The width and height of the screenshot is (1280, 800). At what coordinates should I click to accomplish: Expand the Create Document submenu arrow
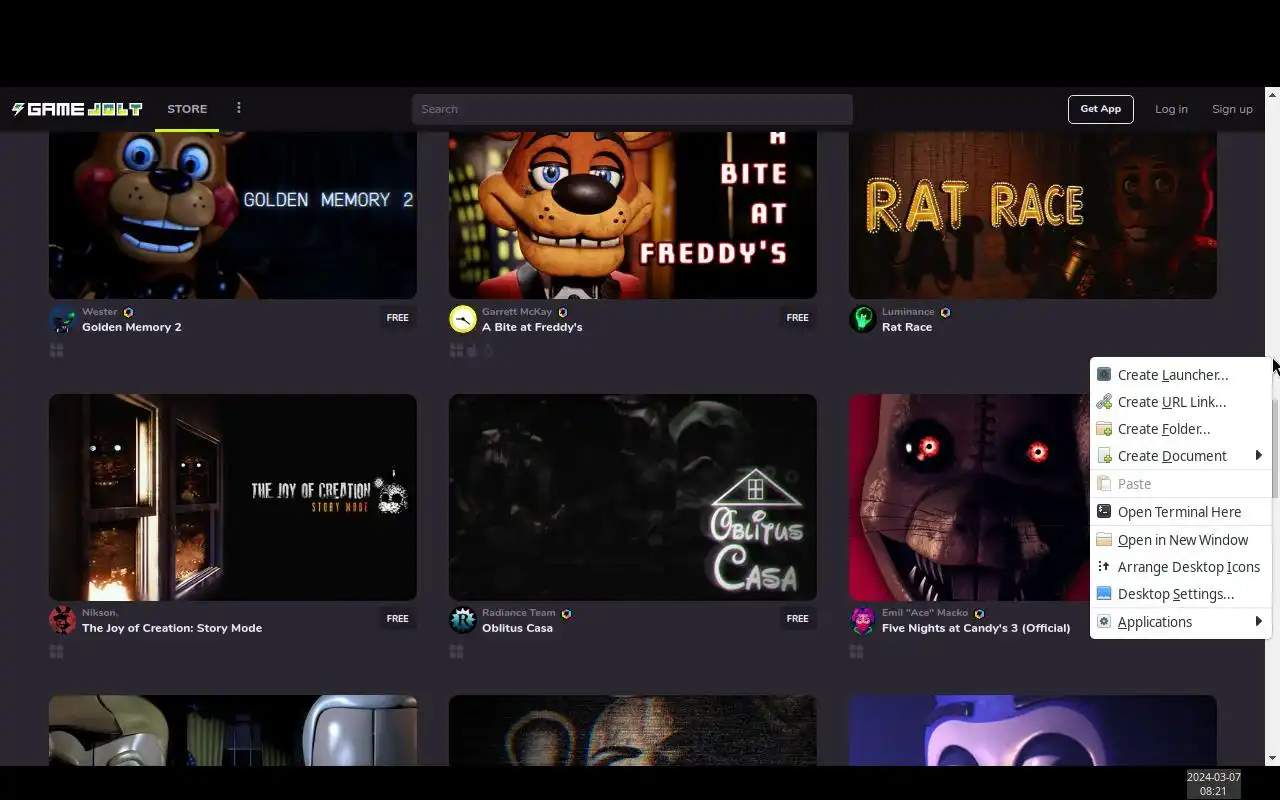coord(1258,456)
